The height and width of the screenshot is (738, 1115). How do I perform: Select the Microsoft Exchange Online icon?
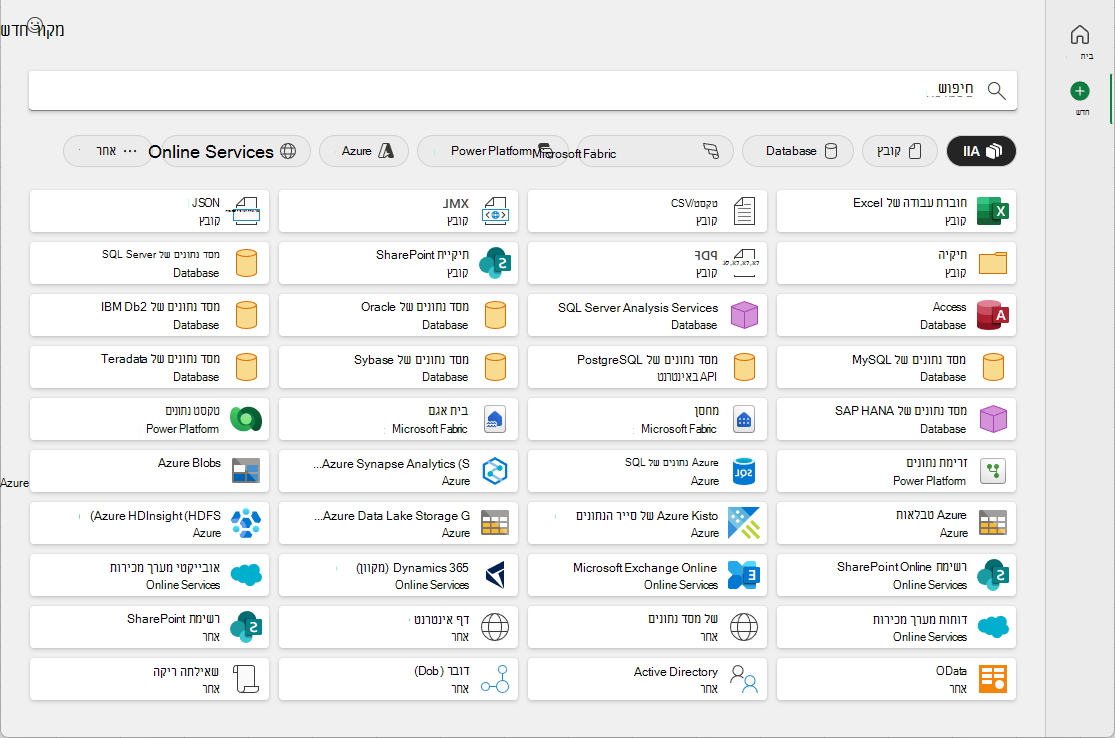tap(744, 574)
